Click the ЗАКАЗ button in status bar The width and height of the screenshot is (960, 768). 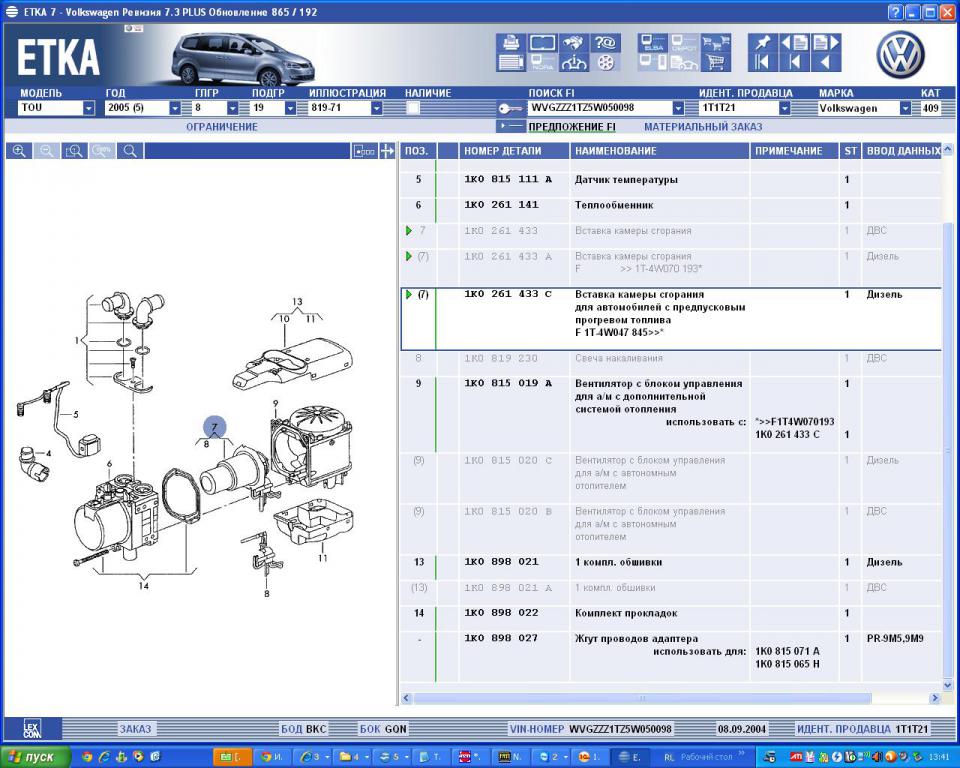135,729
